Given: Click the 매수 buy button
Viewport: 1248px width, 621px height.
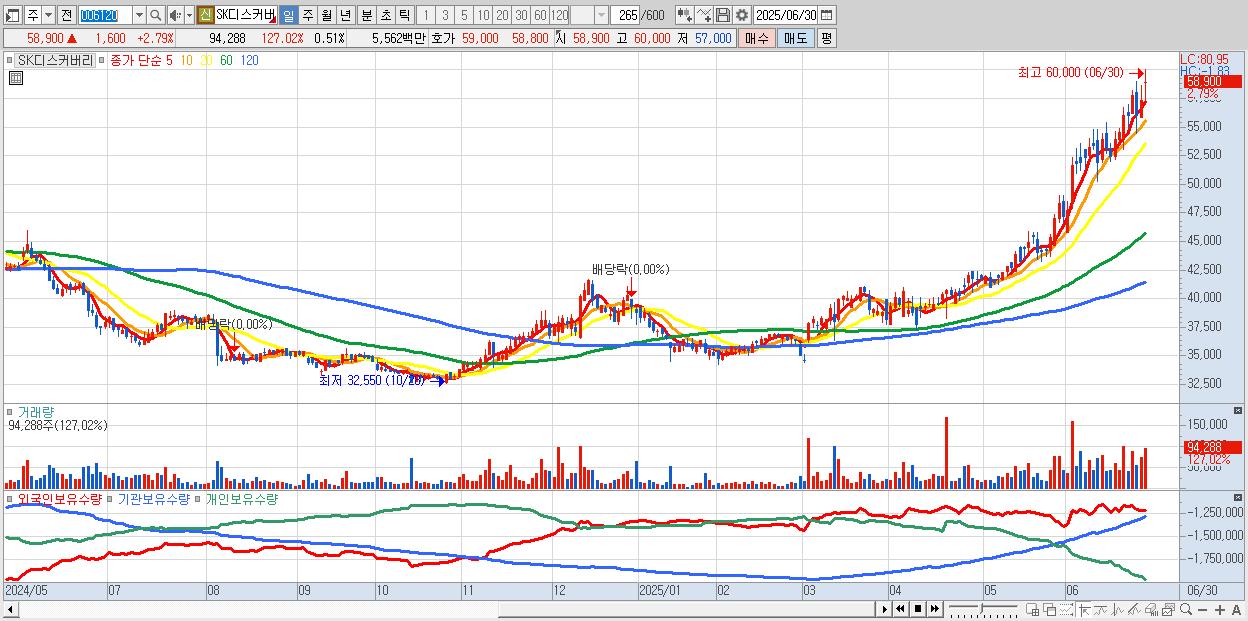Looking at the screenshot, I should point(757,38).
